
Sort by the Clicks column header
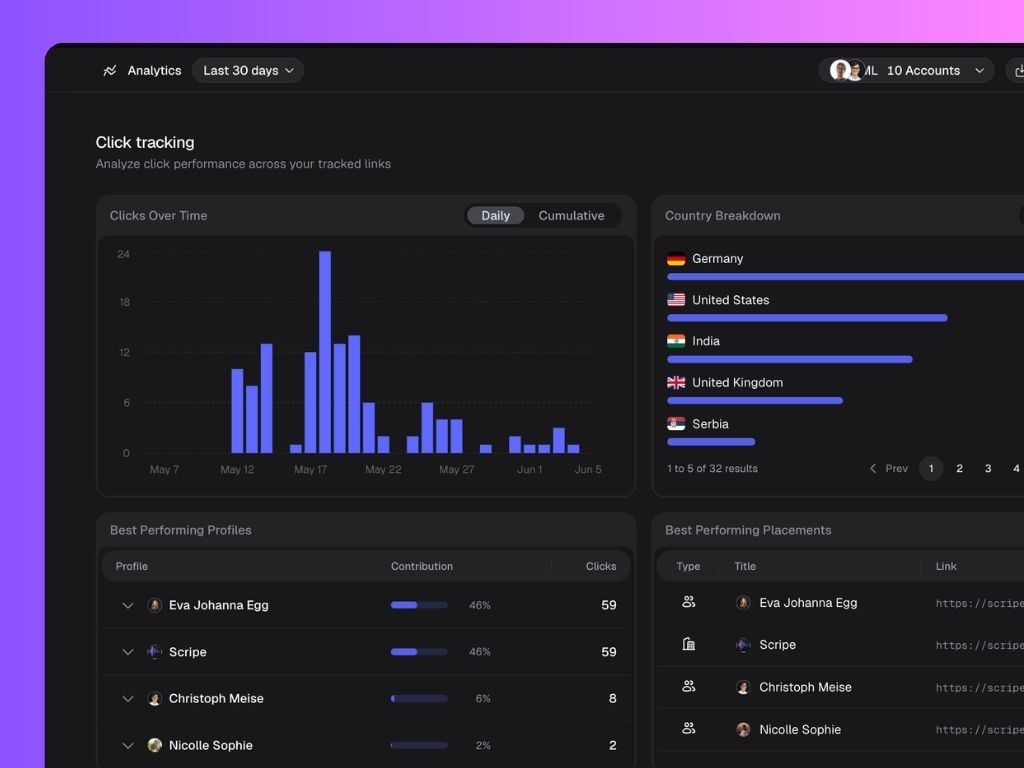(x=601, y=566)
